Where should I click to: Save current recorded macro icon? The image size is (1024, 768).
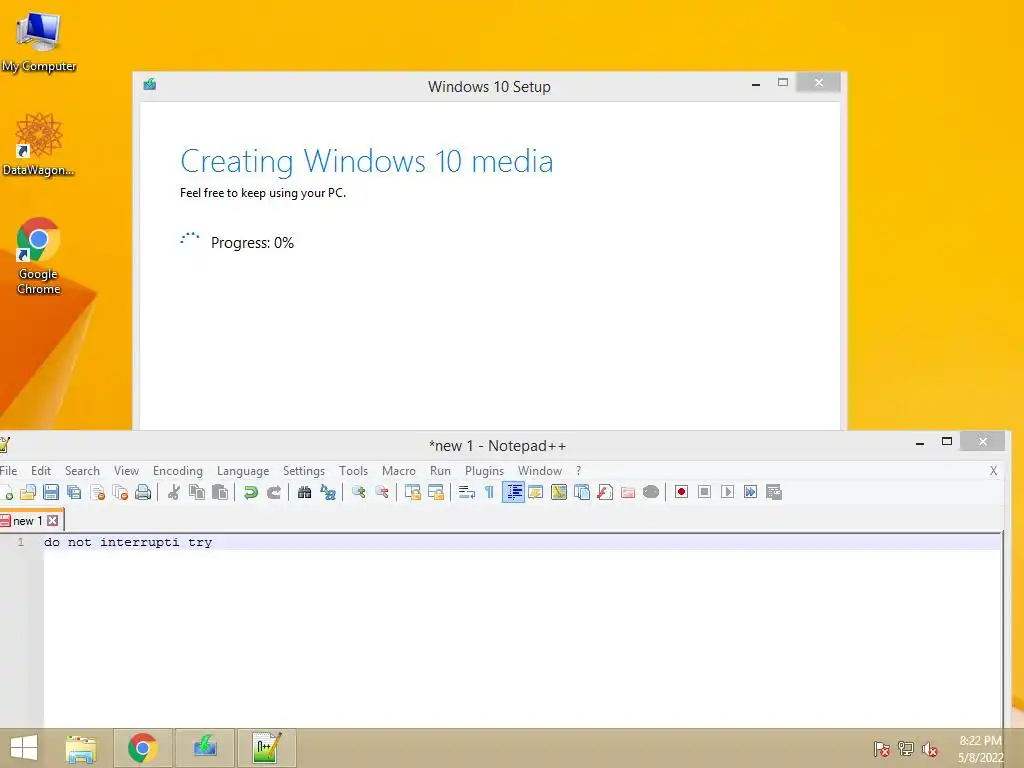(x=774, y=492)
